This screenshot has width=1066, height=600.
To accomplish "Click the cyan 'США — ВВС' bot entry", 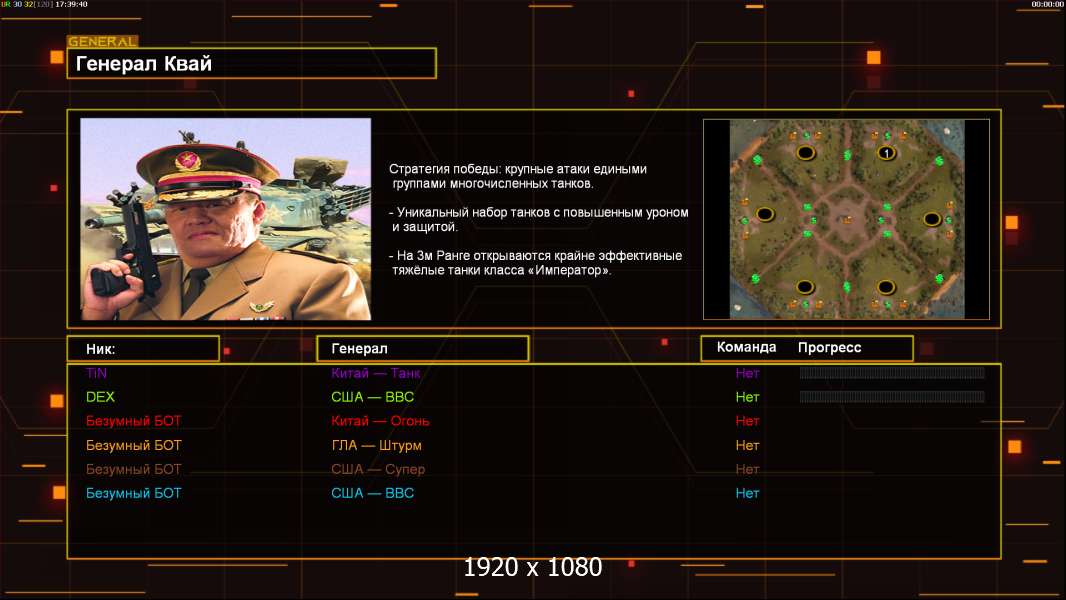I will point(373,493).
